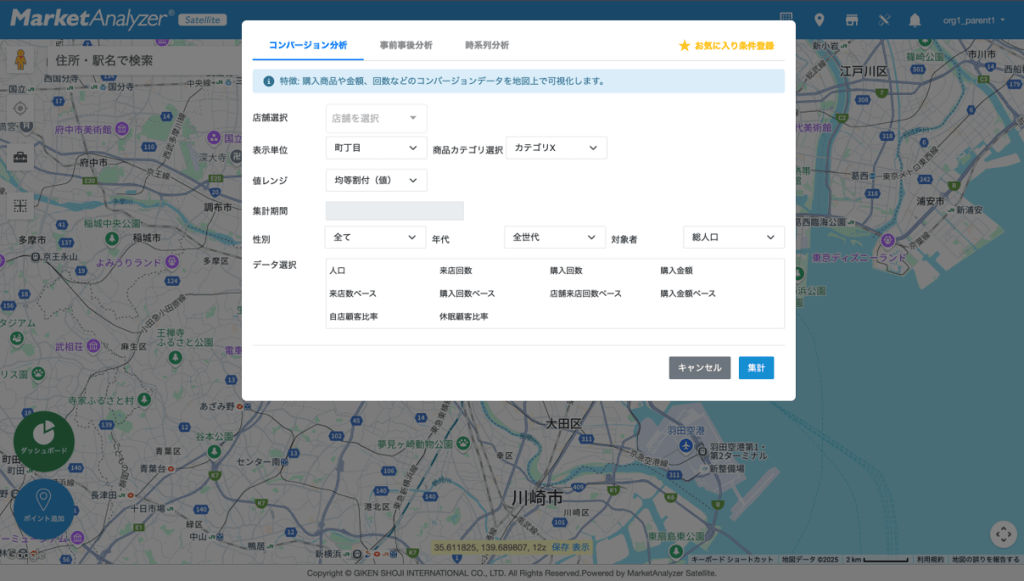Open the 年代 全世代 dropdown
Viewport: 1024px width, 581px height.
(554, 238)
